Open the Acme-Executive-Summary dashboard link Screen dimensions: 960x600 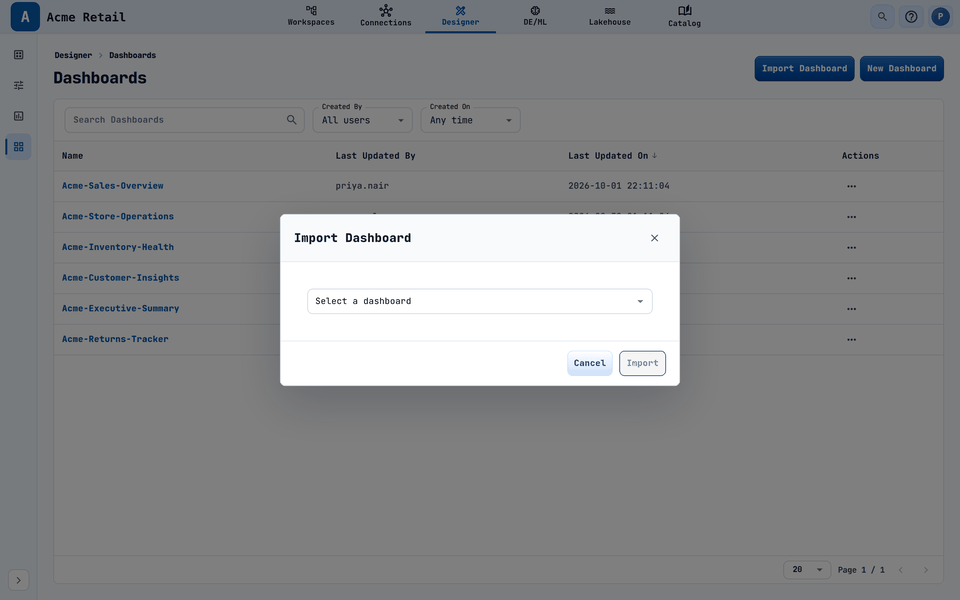(x=121, y=308)
